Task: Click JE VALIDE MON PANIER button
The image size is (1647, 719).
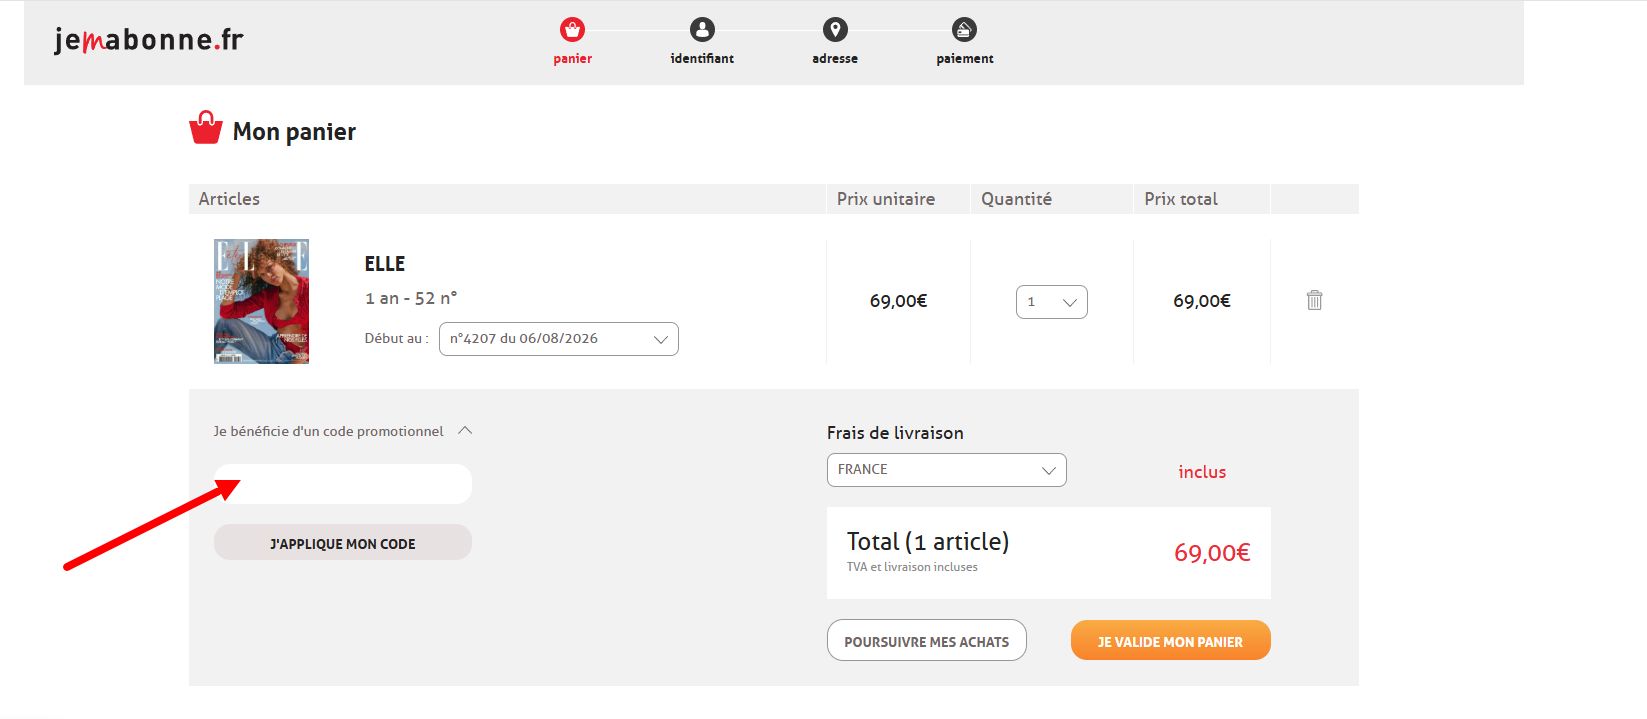Action: pos(1170,641)
